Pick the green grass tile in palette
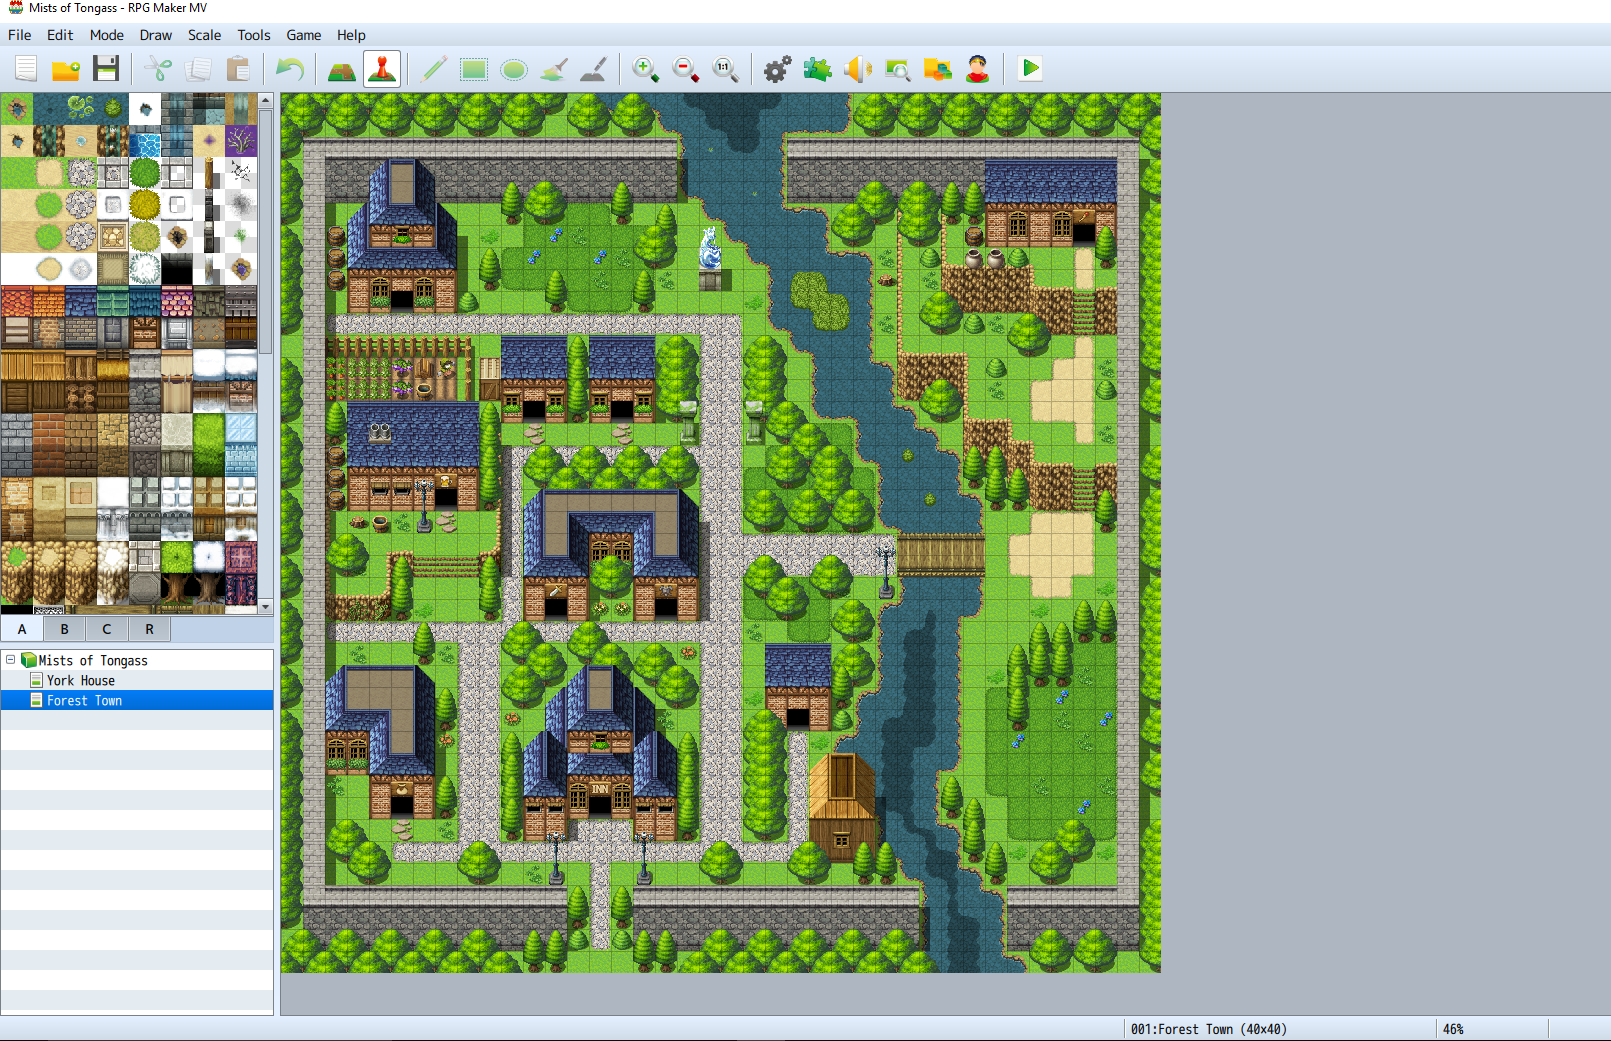This screenshot has width=1611, height=1041. 17,173
